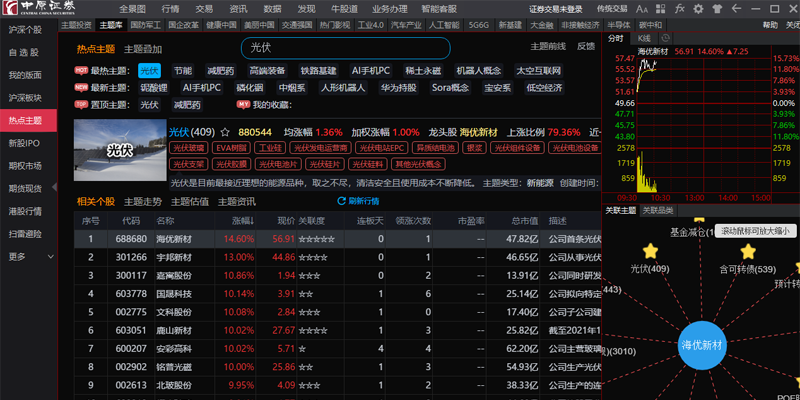Viewport: 800px width, 400px height.
Task: Select the 宇邦新材 stock row
Action: pyautogui.click(x=338, y=257)
